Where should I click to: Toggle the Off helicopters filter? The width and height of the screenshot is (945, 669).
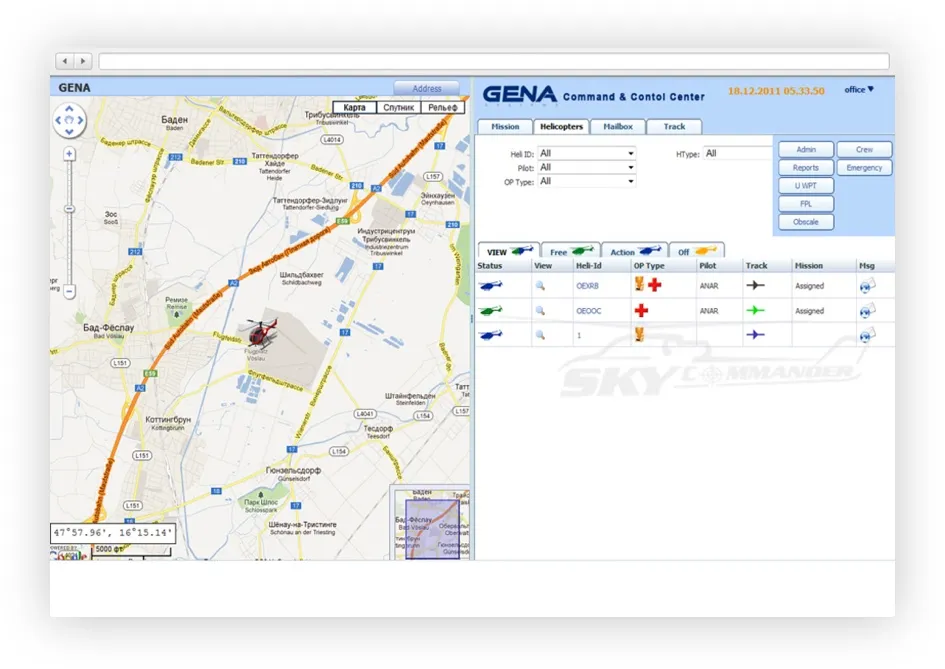tap(697, 251)
